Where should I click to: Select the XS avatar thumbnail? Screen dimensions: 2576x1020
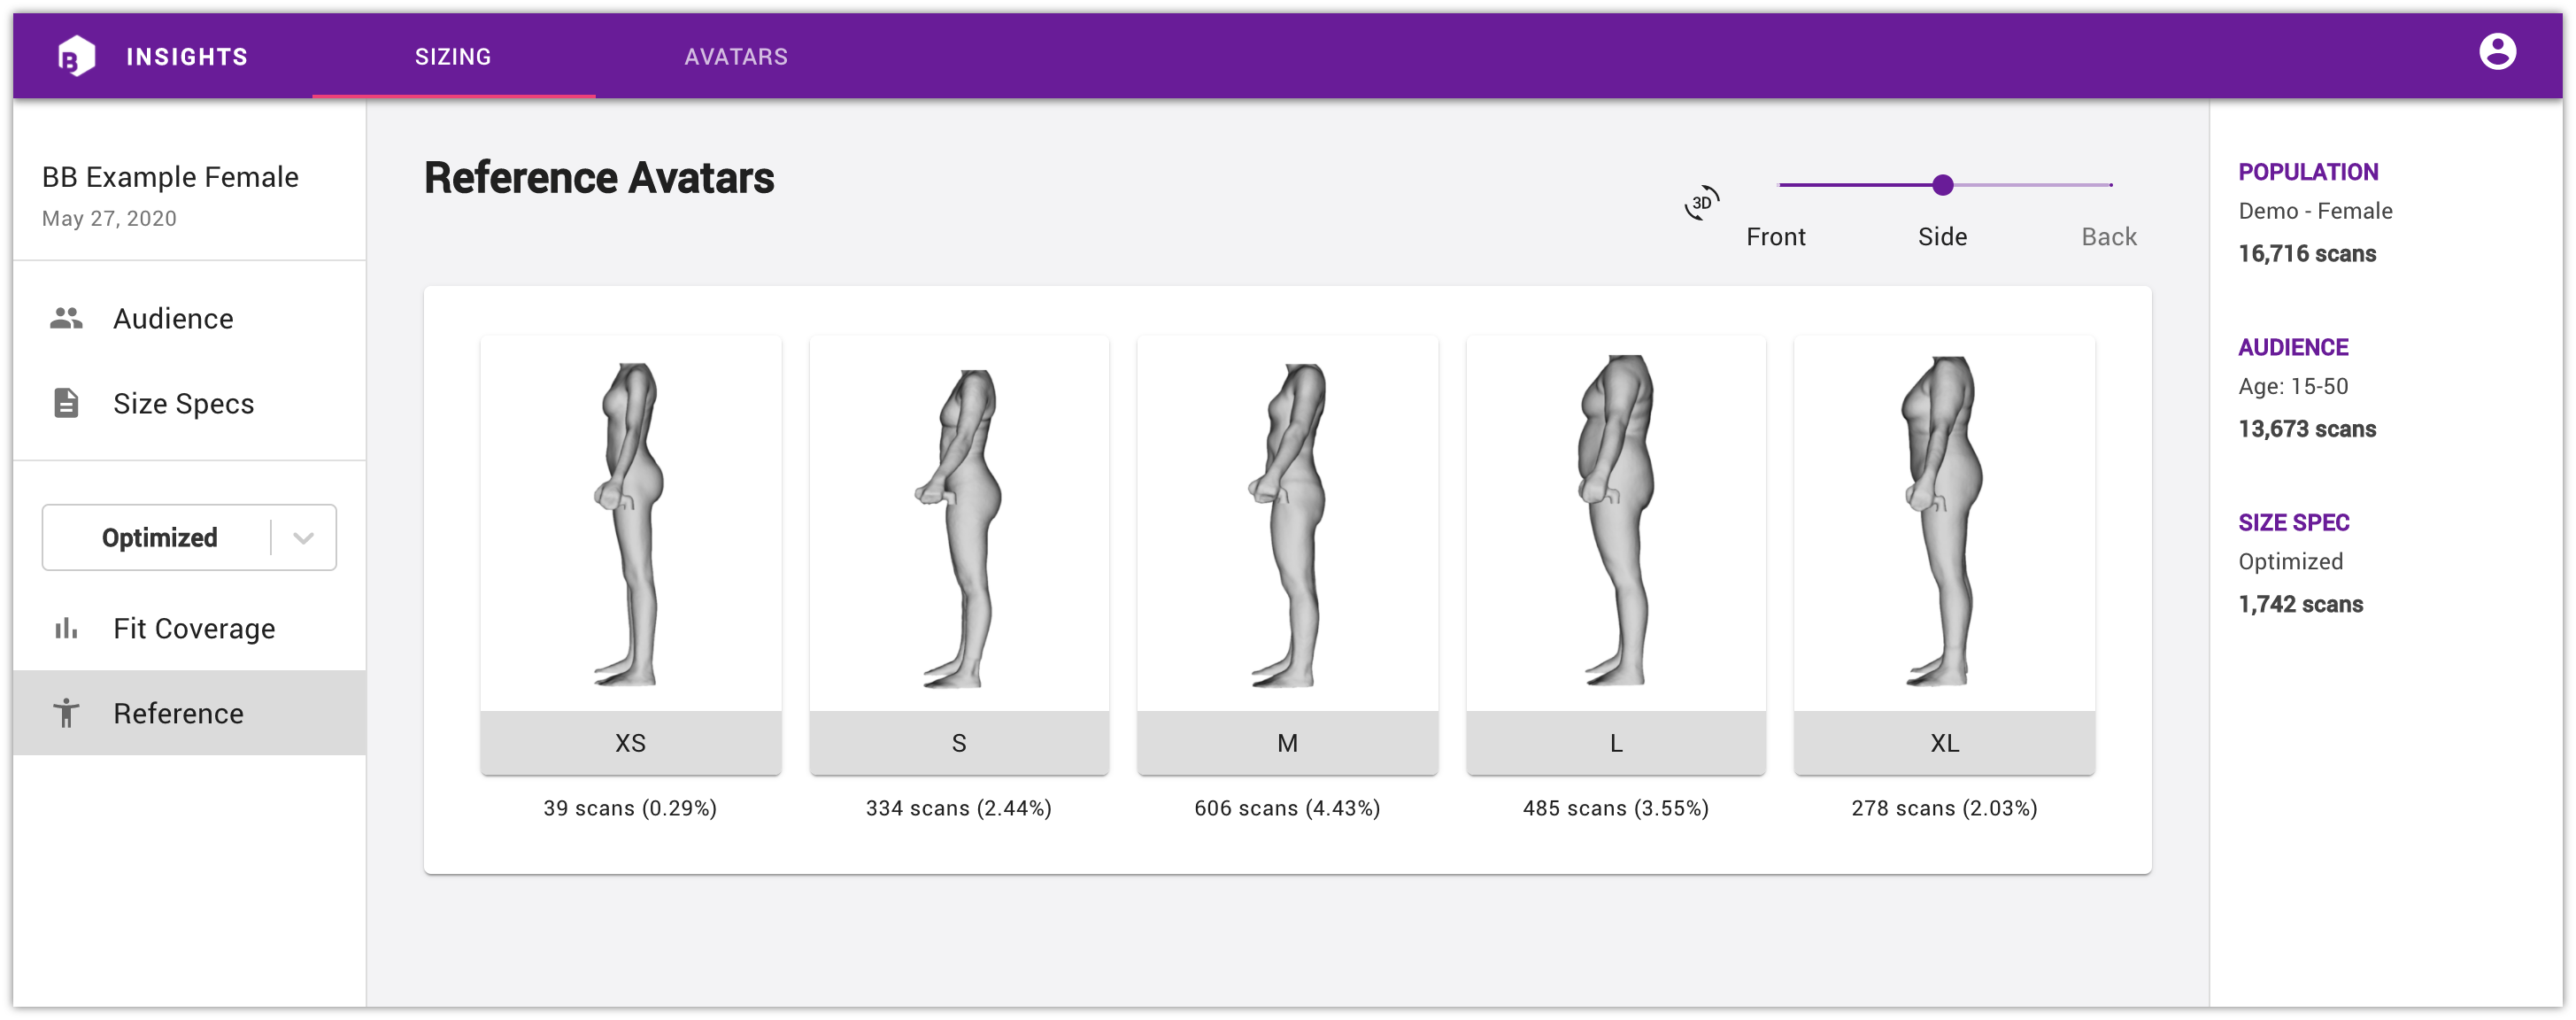pos(630,523)
